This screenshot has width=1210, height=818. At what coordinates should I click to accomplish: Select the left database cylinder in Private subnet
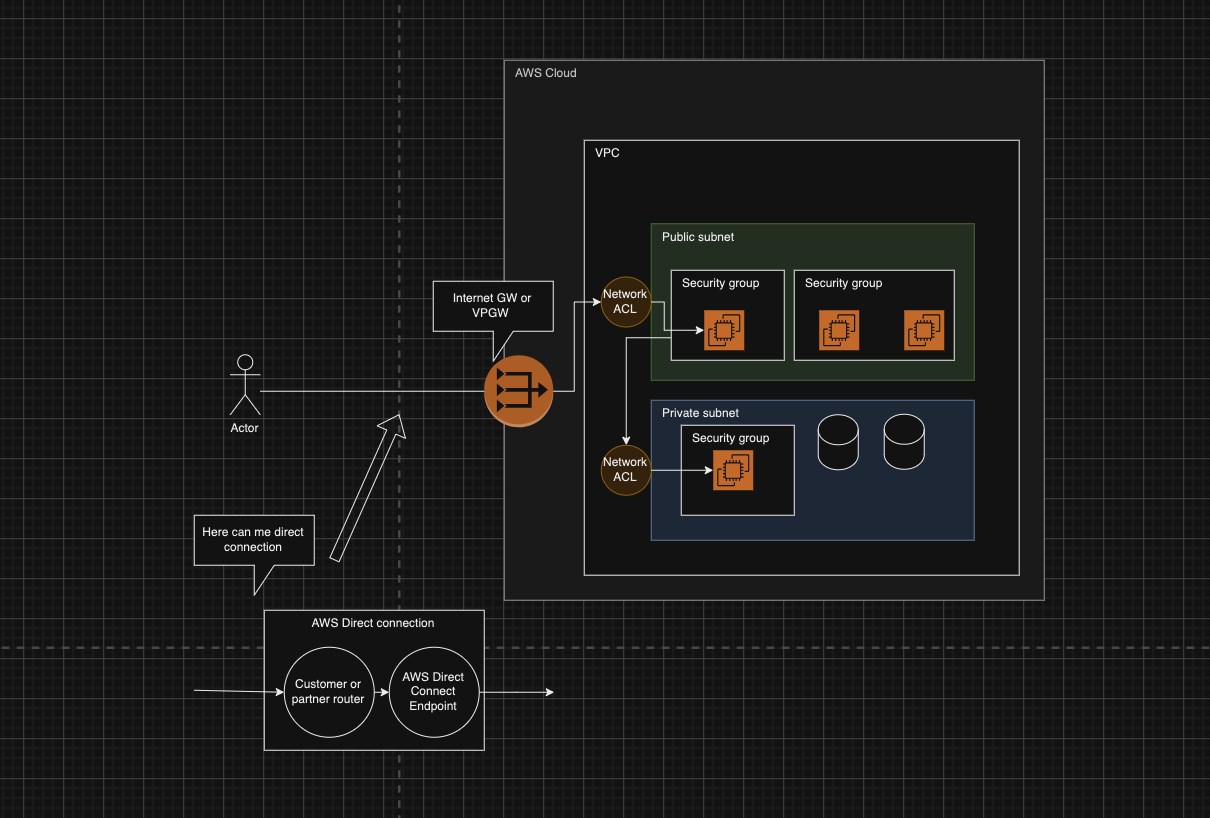838,442
